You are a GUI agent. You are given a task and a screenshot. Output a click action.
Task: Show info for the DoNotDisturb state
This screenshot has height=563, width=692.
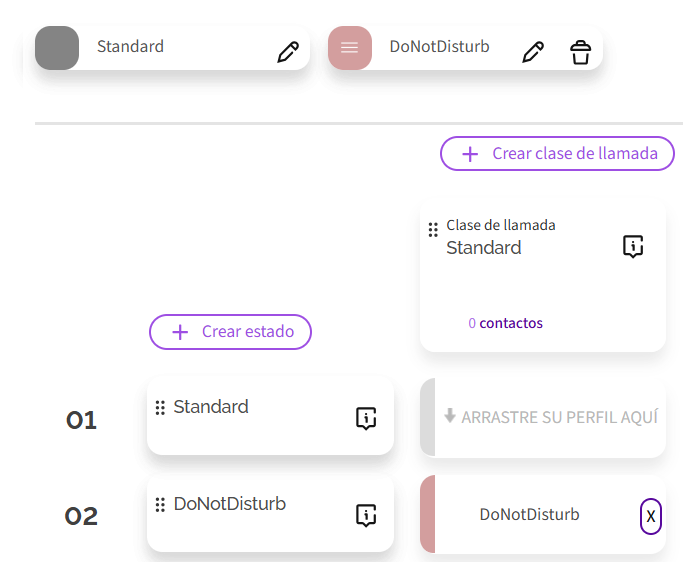[366, 516]
